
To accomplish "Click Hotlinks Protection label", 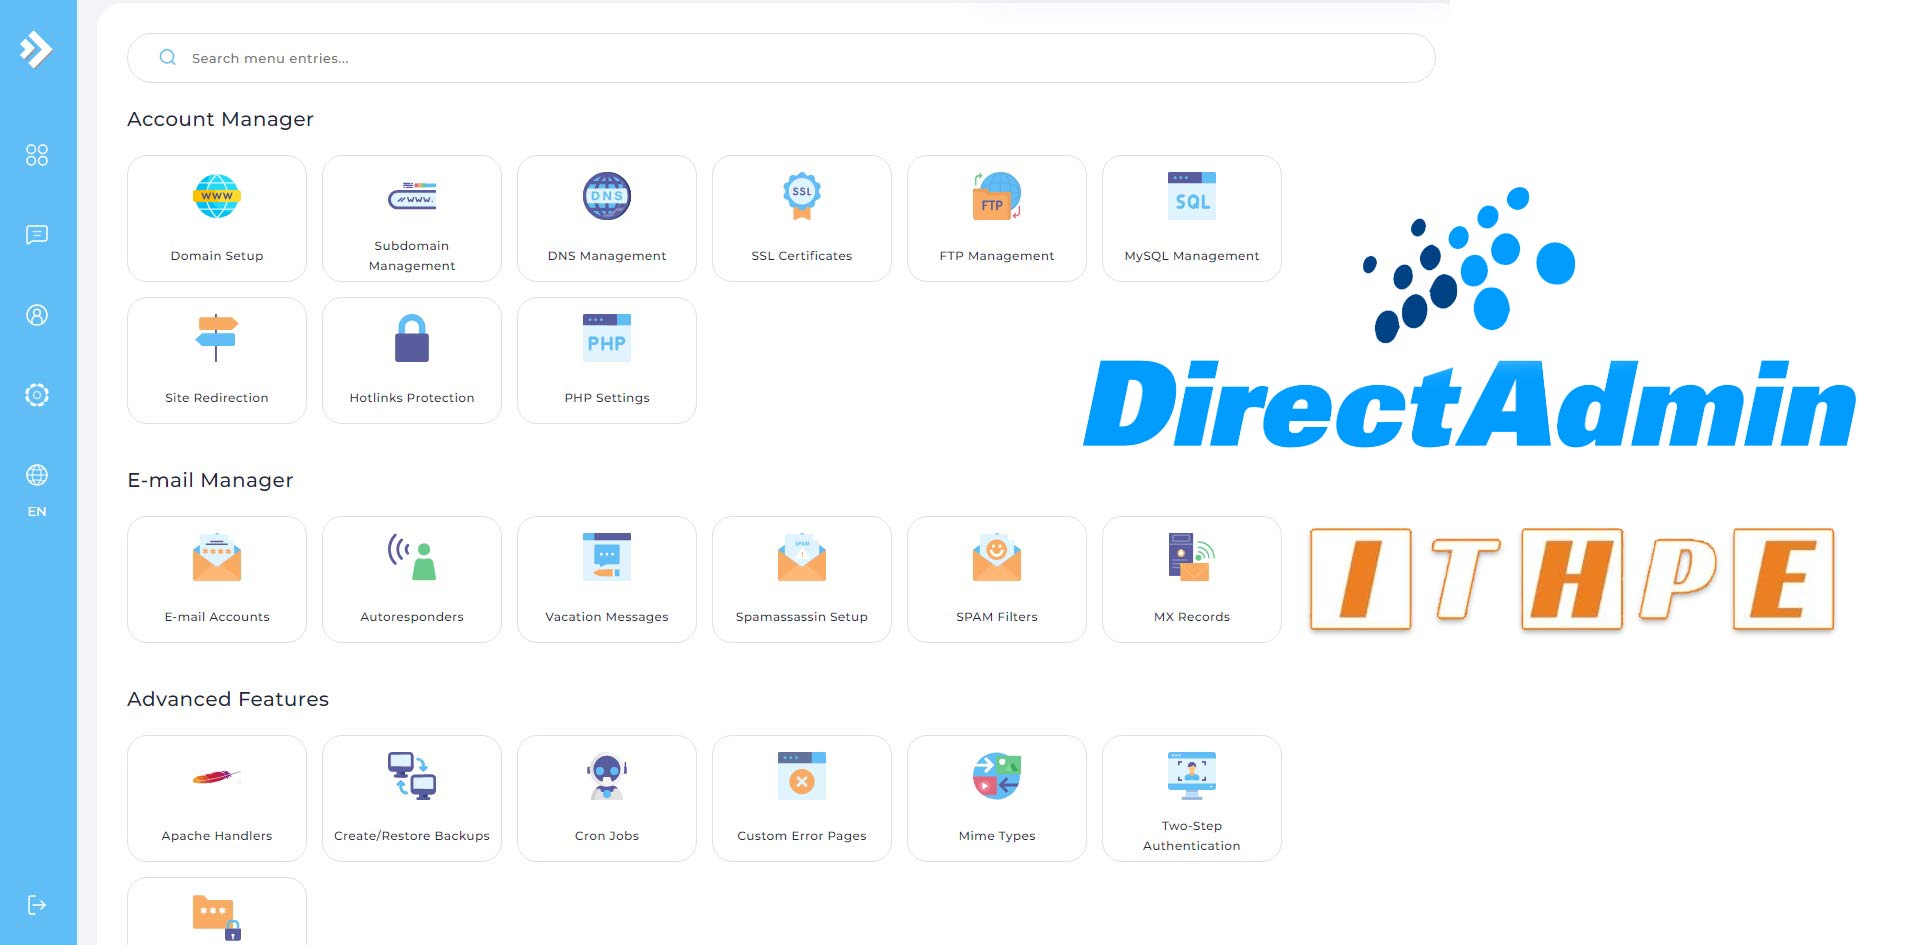I will pyautogui.click(x=412, y=398).
